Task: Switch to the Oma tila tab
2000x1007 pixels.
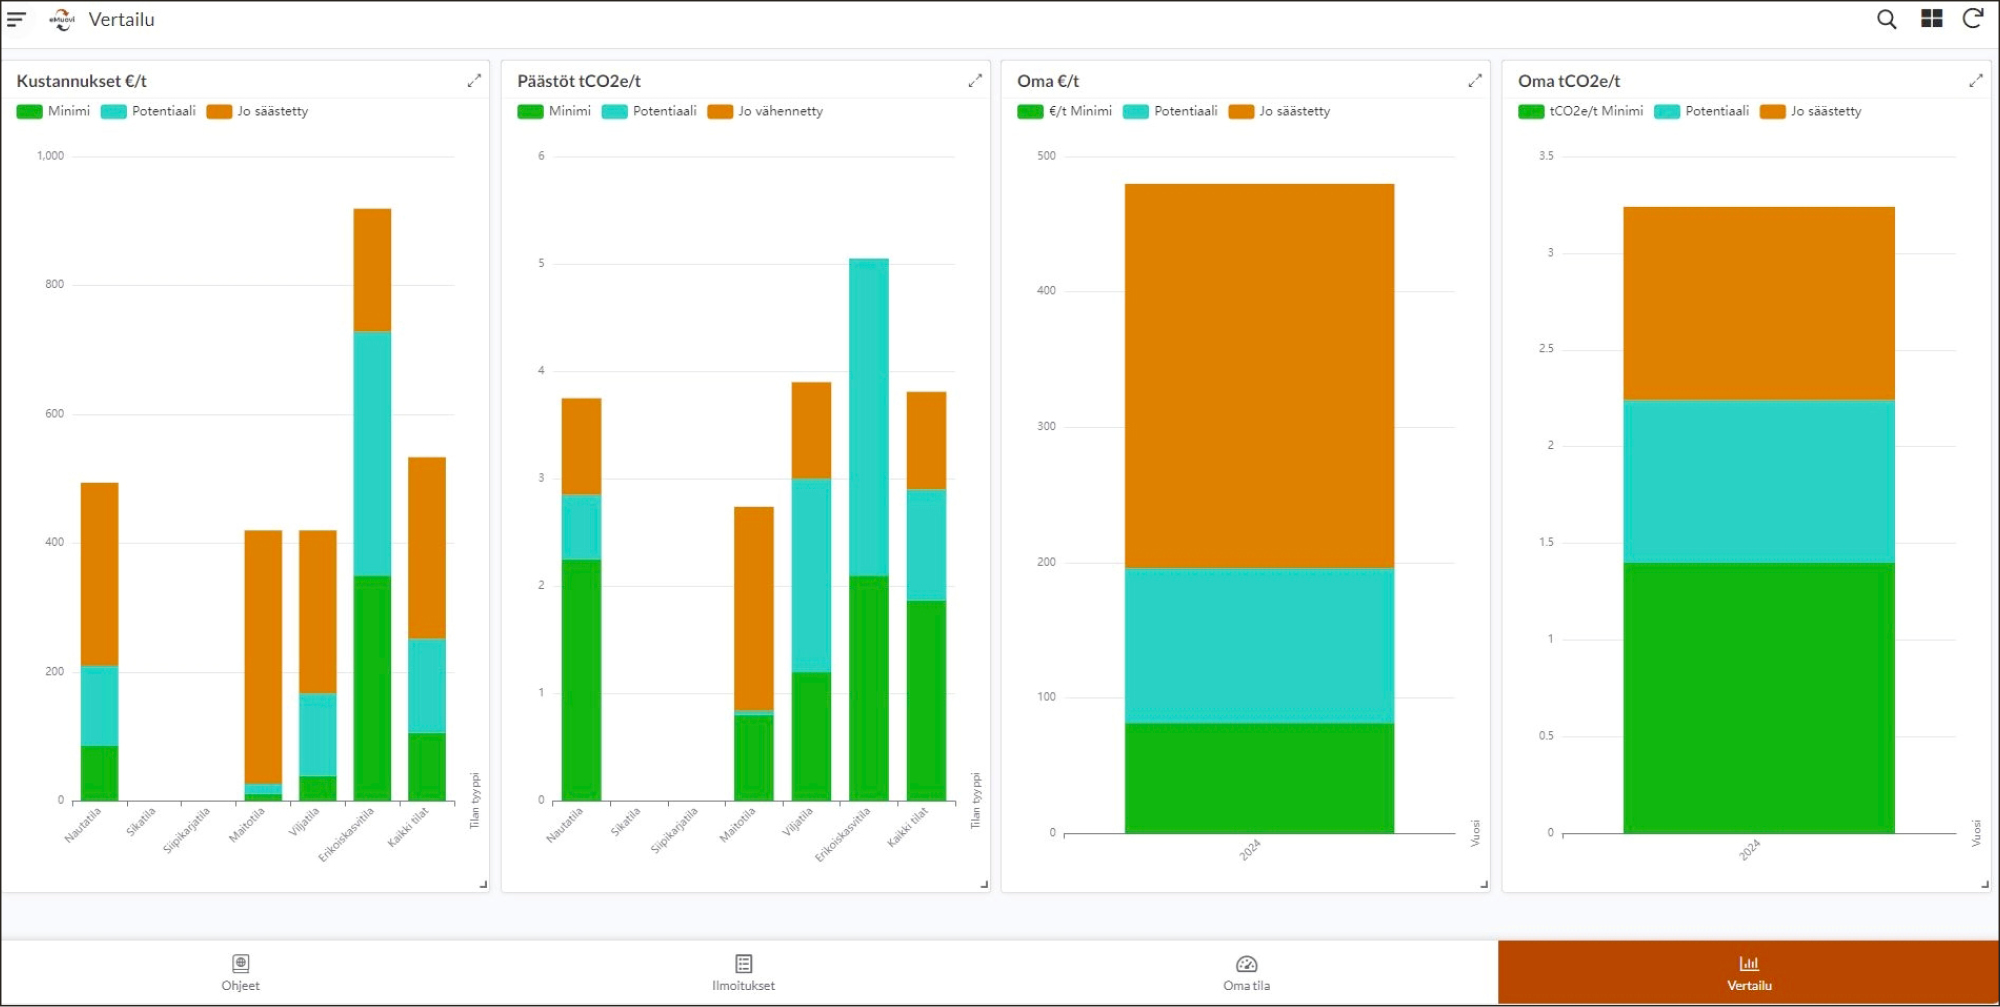Action: 1246,972
